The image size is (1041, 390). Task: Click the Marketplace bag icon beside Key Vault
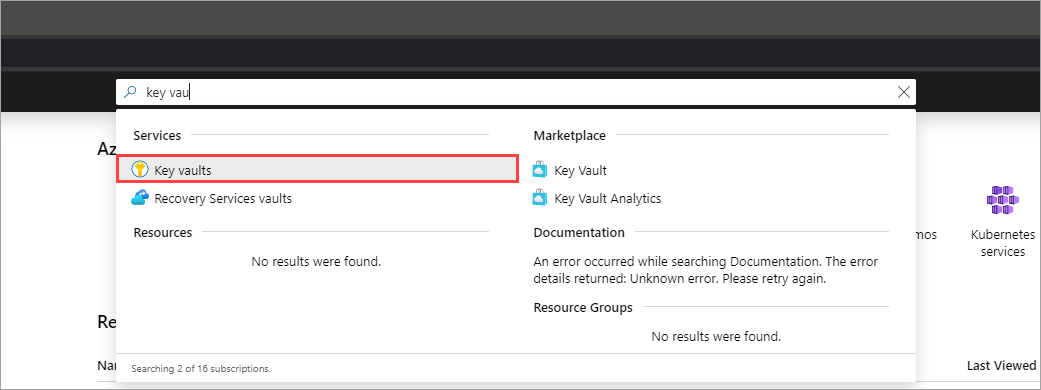pos(540,170)
